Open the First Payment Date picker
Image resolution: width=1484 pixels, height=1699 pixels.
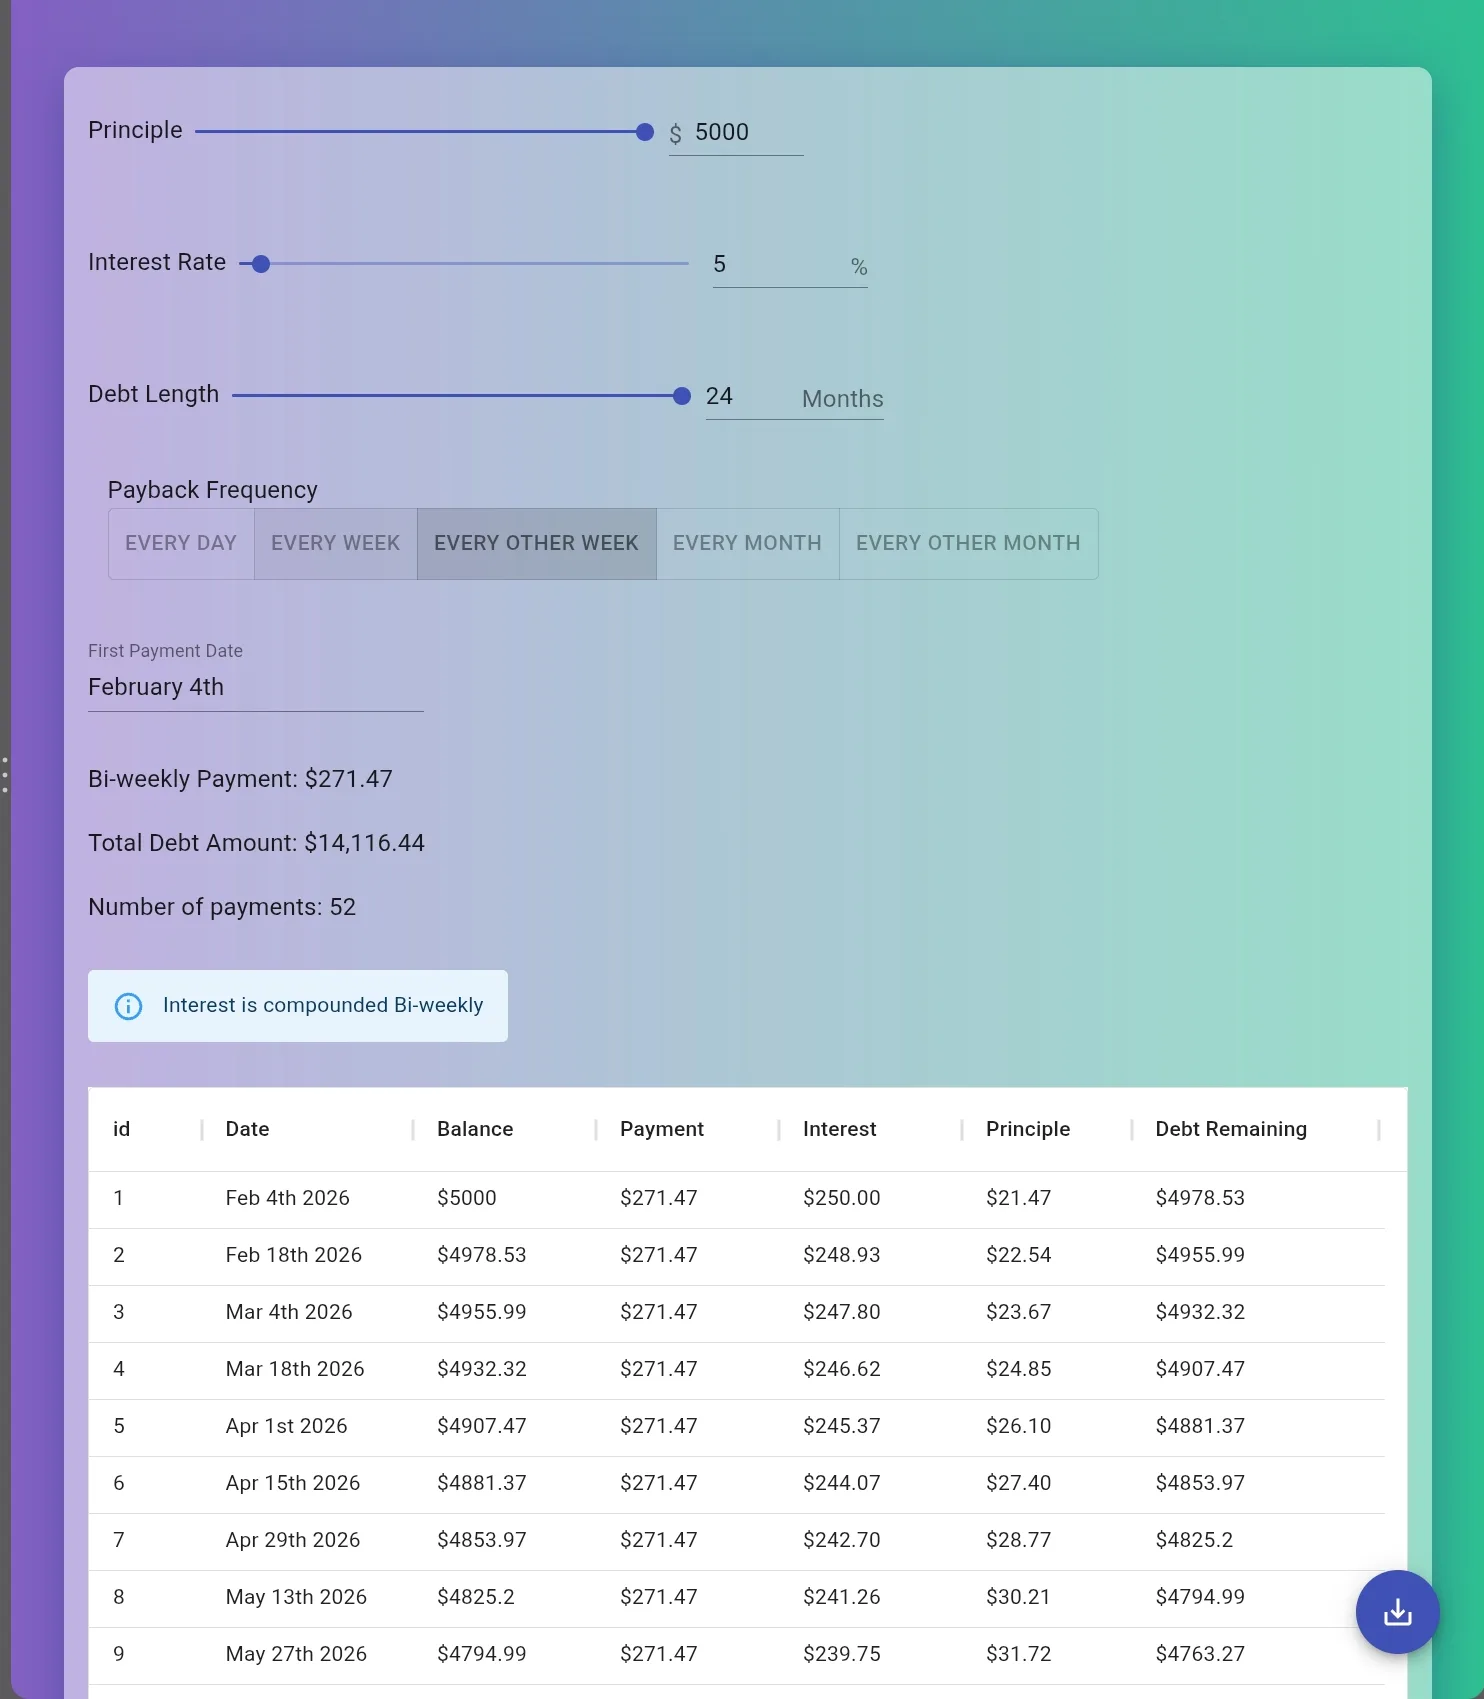255,687
